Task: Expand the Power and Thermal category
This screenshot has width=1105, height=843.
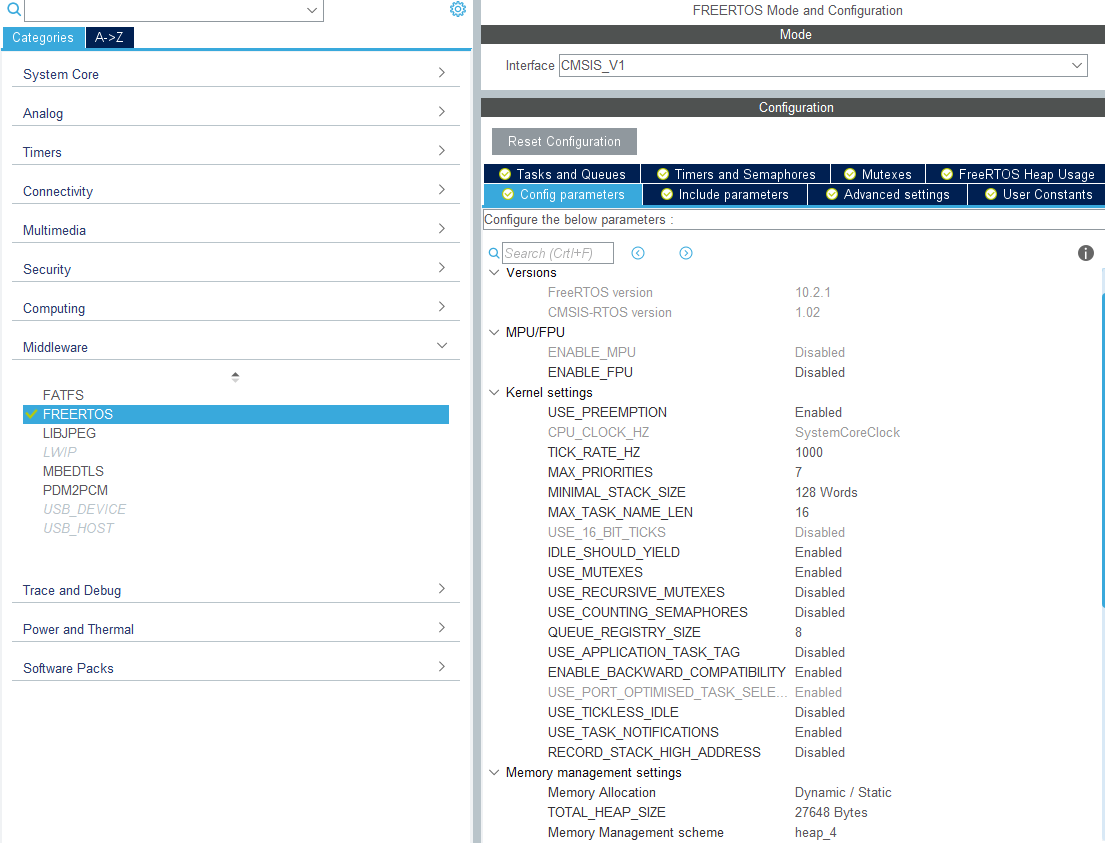Action: 235,629
